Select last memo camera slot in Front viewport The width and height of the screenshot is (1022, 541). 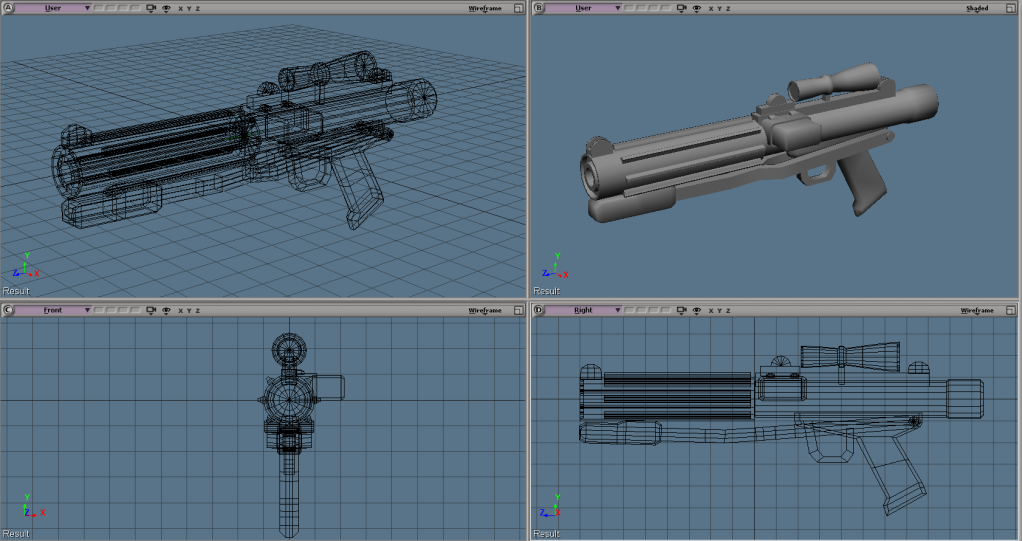(x=135, y=310)
